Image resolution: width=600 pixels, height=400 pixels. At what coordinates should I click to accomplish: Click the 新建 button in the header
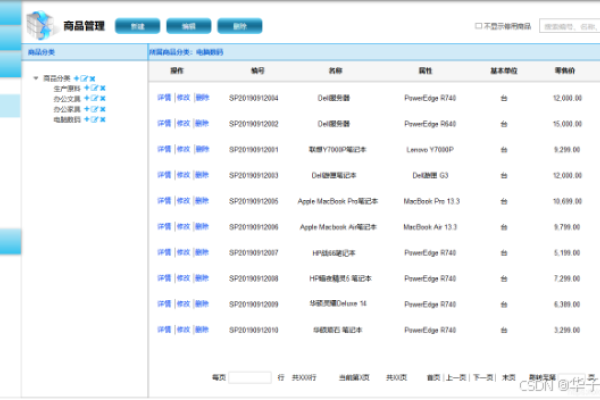137,26
